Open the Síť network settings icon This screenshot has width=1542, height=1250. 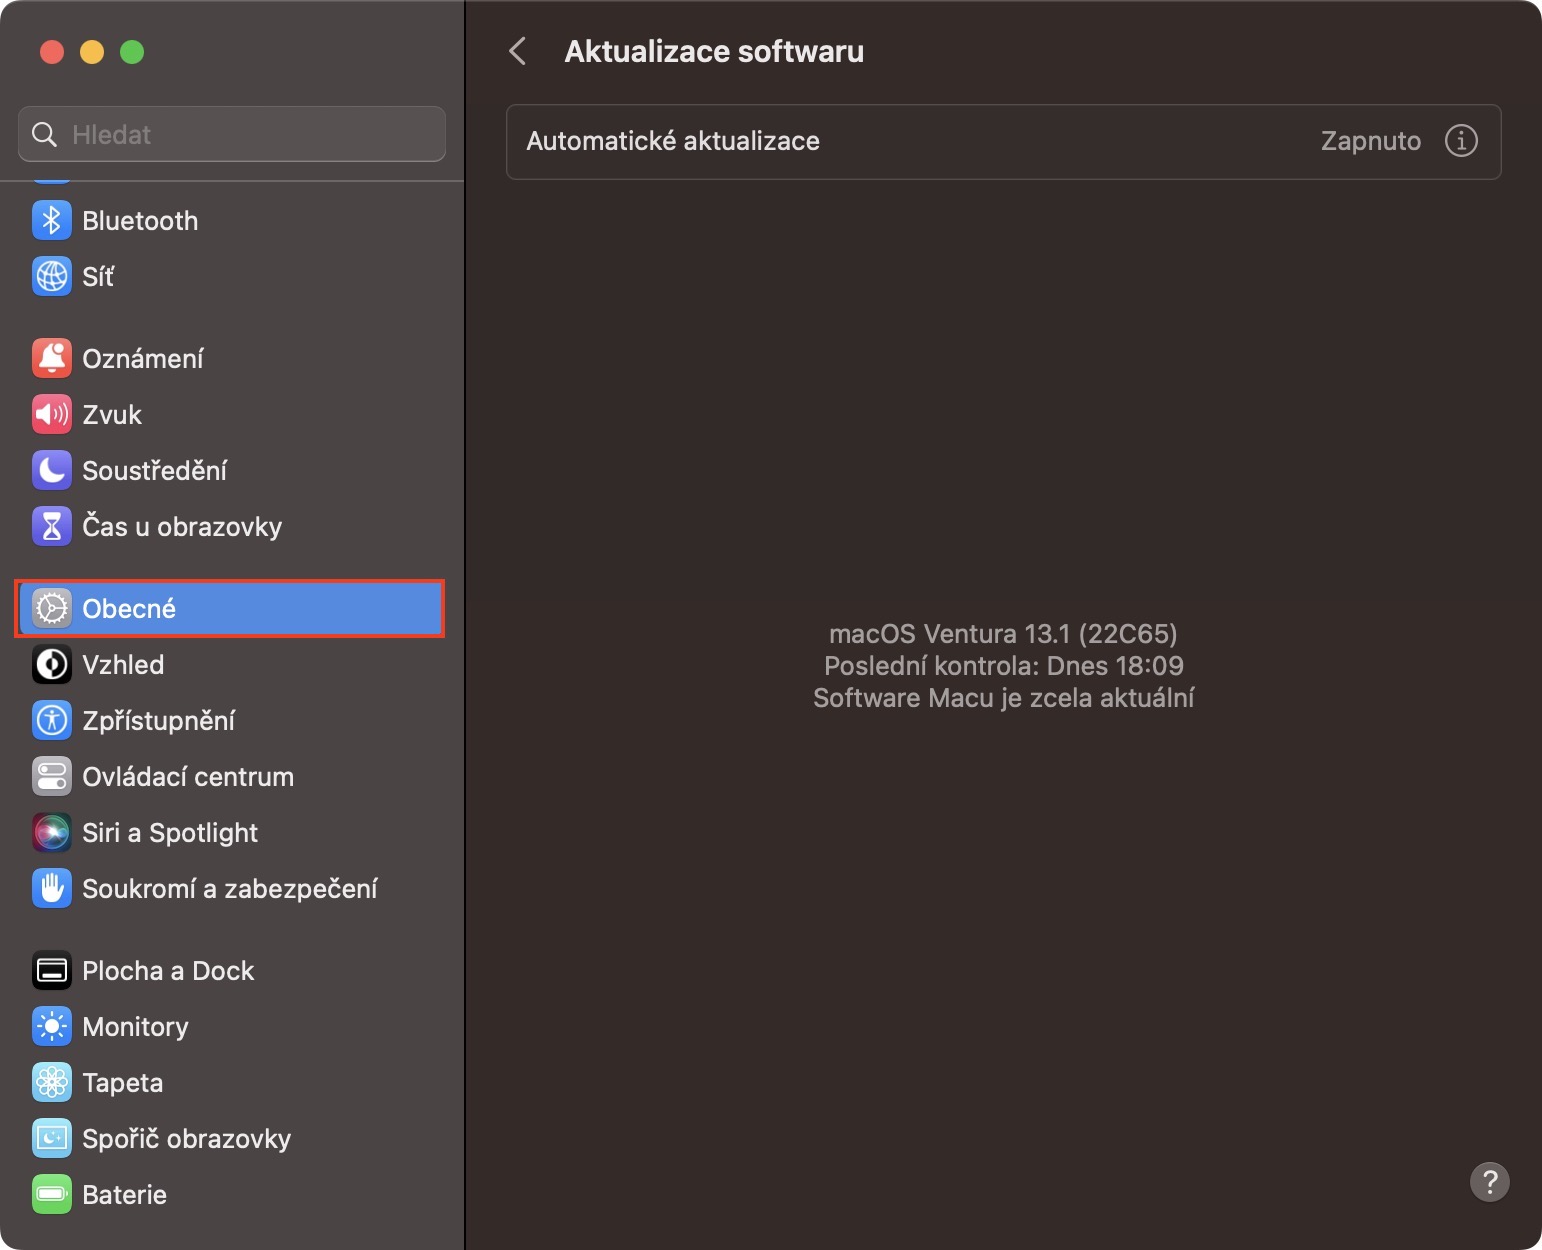(52, 277)
